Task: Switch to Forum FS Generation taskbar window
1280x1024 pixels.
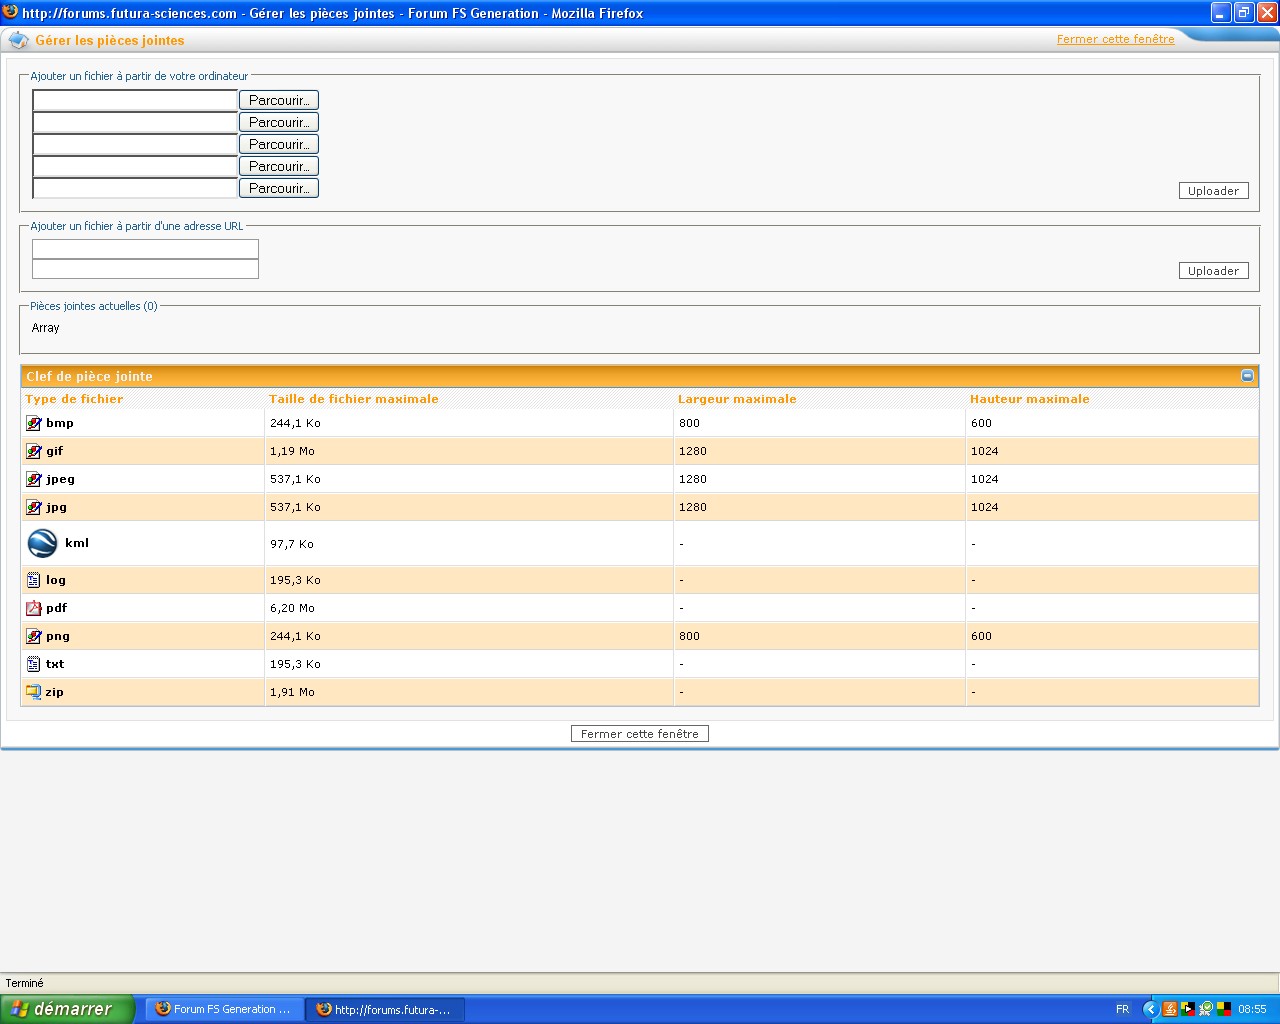Action: pos(225,1009)
